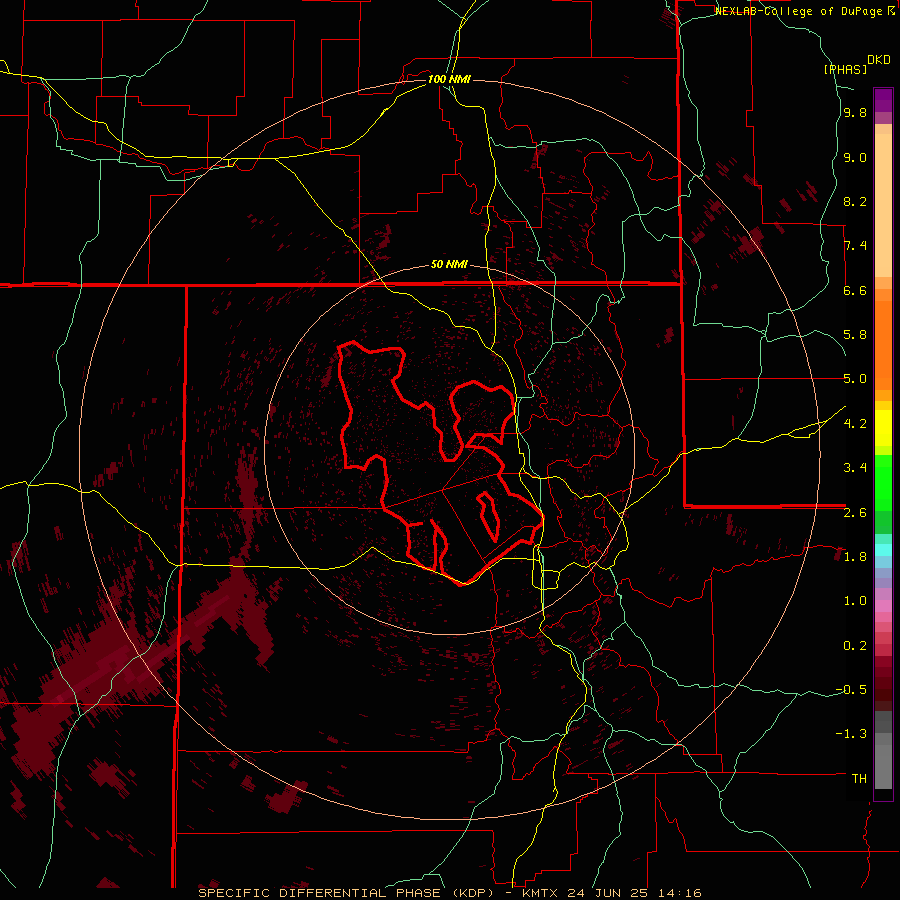Click the 8.2 legend value

click(855, 201)
